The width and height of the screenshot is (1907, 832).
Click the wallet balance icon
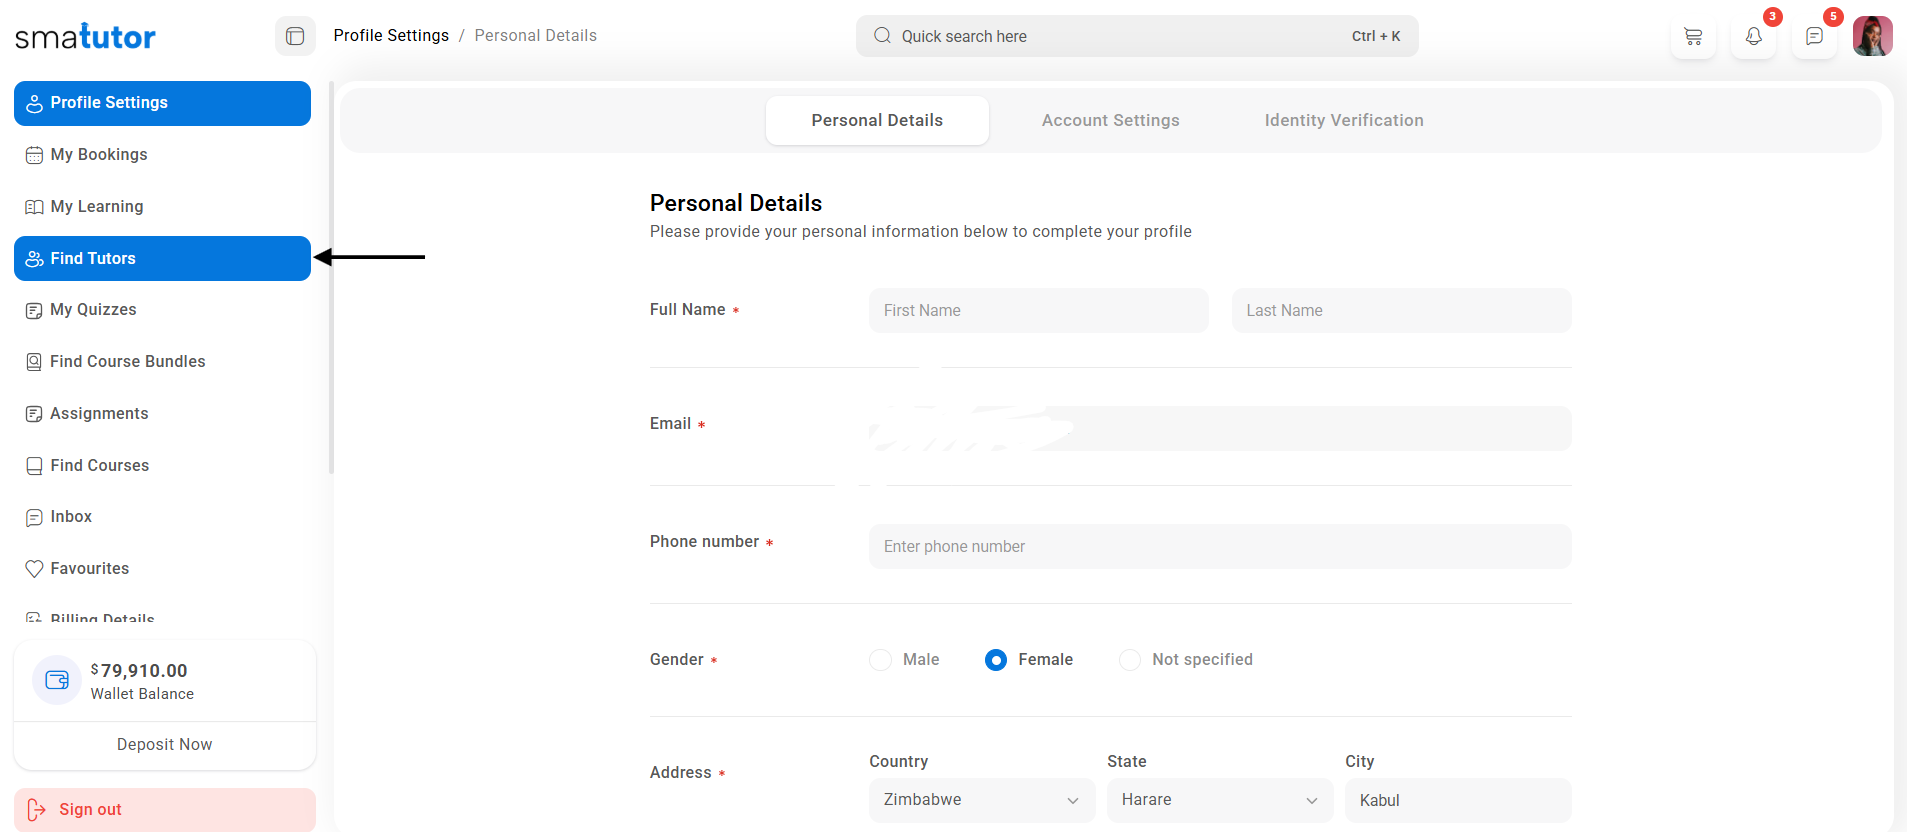[x=57, y=680]
